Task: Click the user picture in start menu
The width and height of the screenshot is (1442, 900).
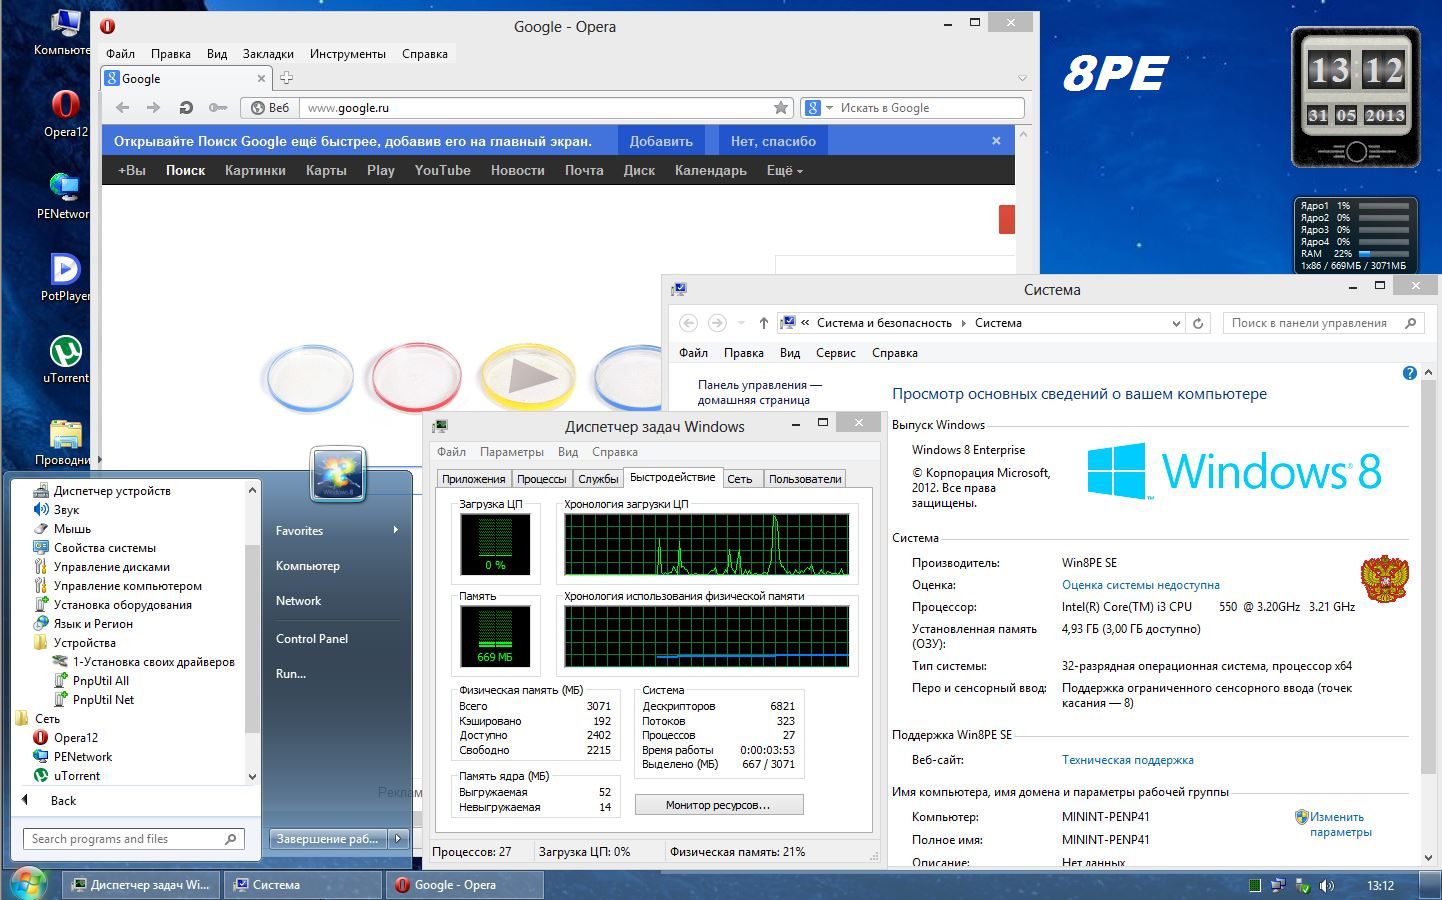Action: click(x=338, y=474)
